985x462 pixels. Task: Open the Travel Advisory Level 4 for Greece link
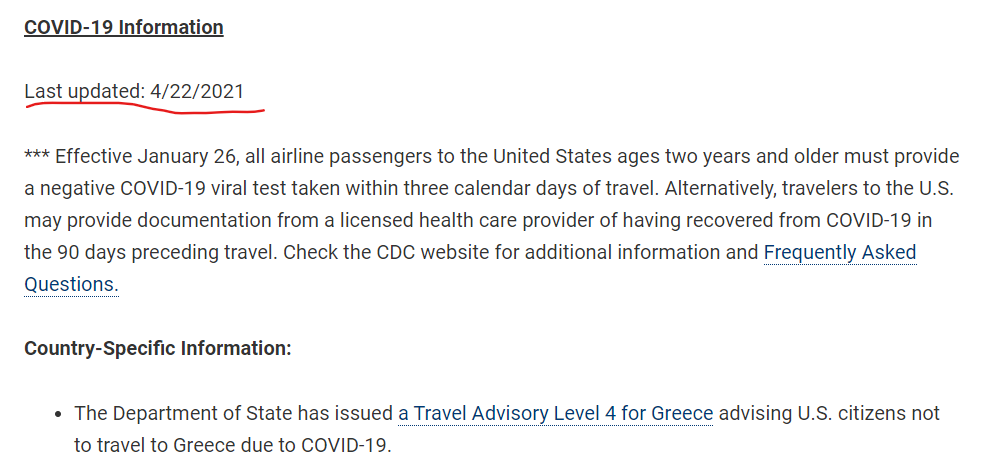[555, 413]
